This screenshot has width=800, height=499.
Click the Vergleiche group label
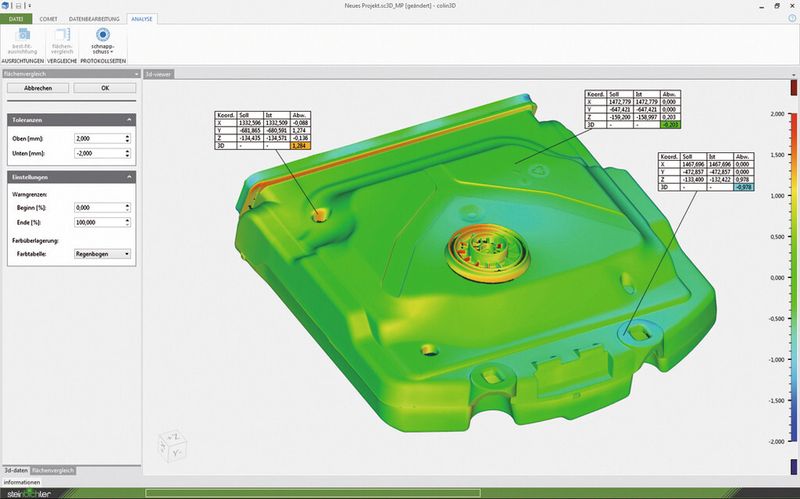pyautogui.click(x=62, y=61)
